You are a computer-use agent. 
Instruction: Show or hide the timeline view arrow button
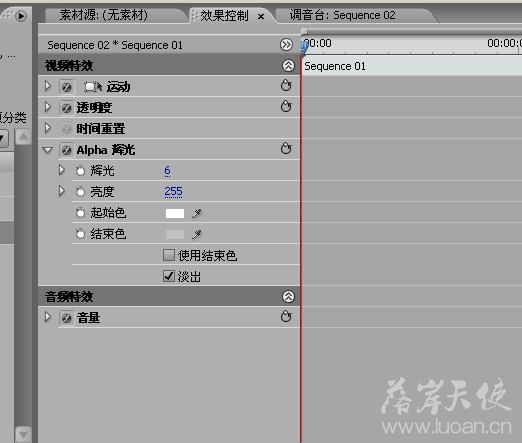[x=286, y=45]
